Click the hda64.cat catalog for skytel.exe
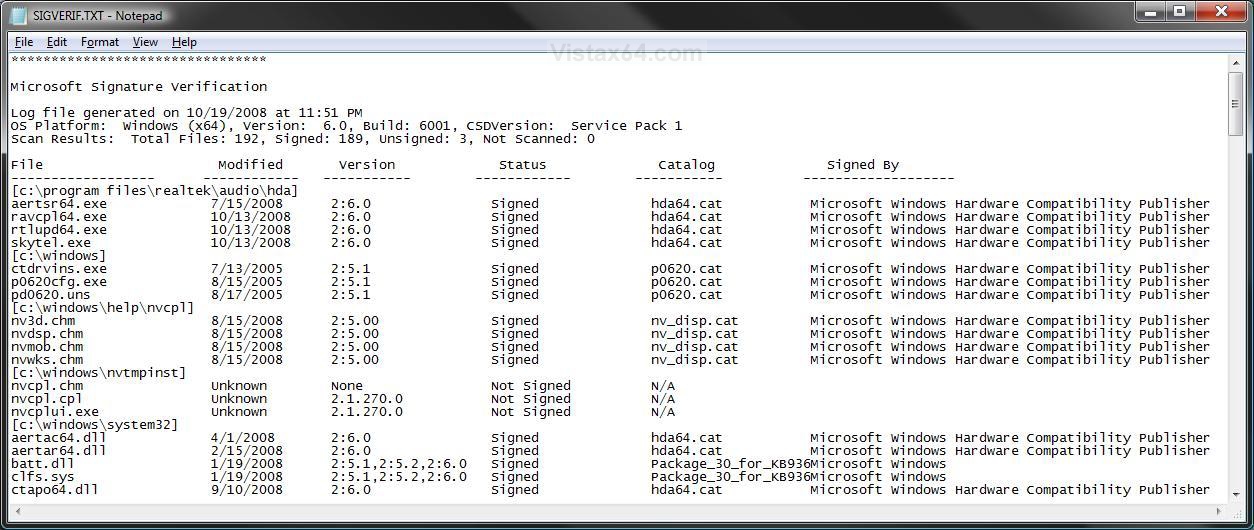Viewport: 1254px width, 530px height. [686, 243]
